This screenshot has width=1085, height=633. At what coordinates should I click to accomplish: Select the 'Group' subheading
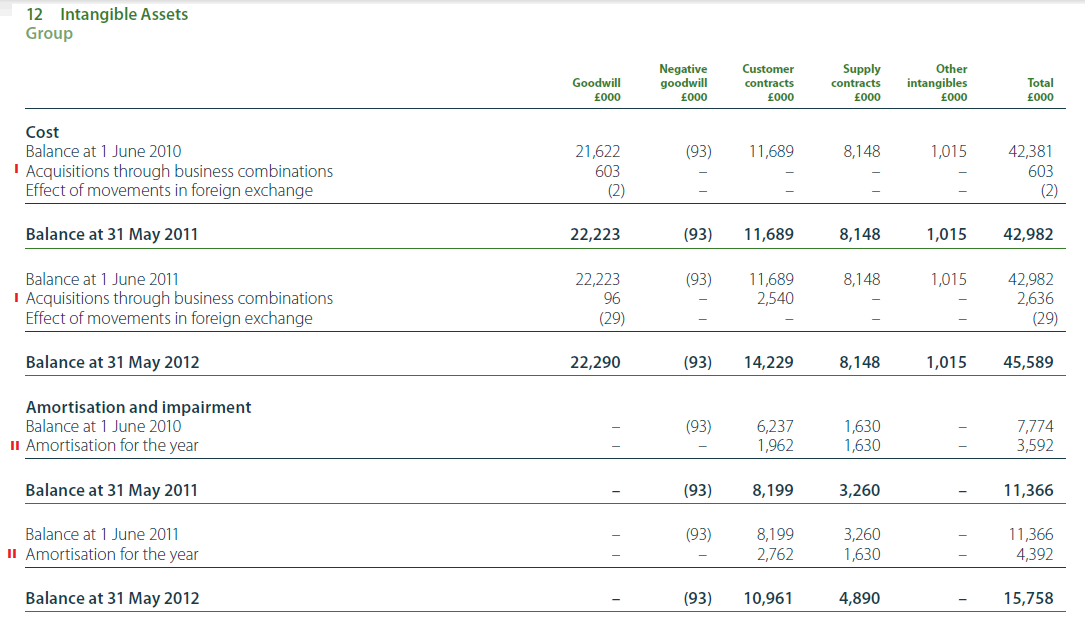[x=49, y=33]
